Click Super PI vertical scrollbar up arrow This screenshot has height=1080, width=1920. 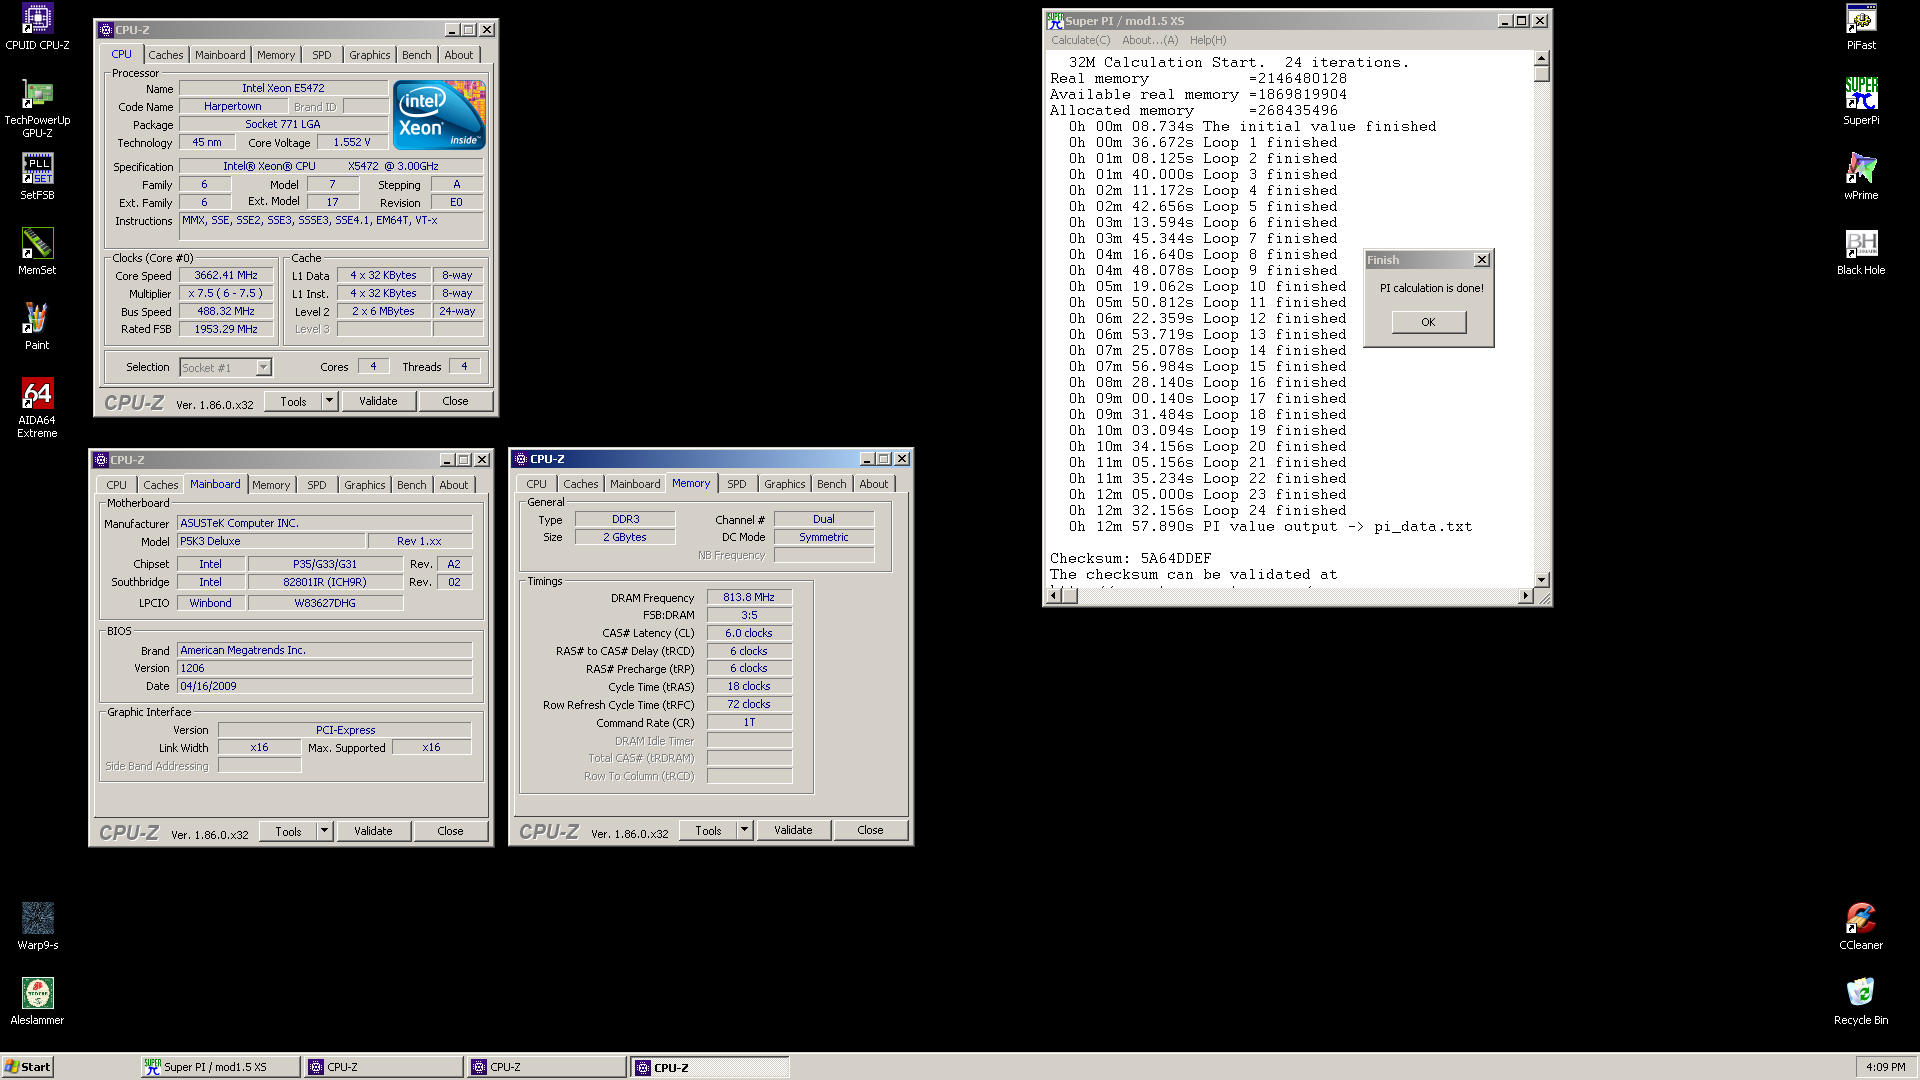click(1541, 59)
